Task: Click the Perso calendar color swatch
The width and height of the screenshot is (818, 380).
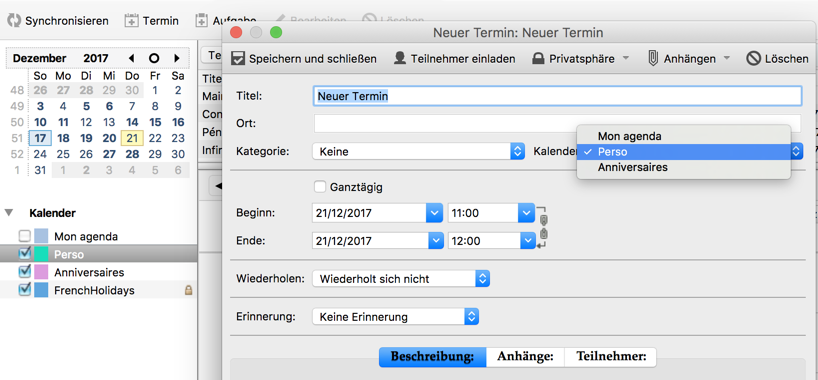Action: [41, 254]
